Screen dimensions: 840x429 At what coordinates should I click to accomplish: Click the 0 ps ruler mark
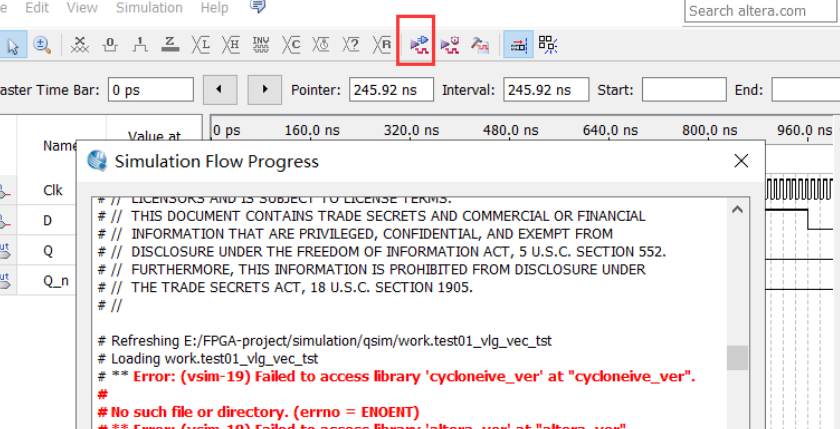[x=228, y=130]
